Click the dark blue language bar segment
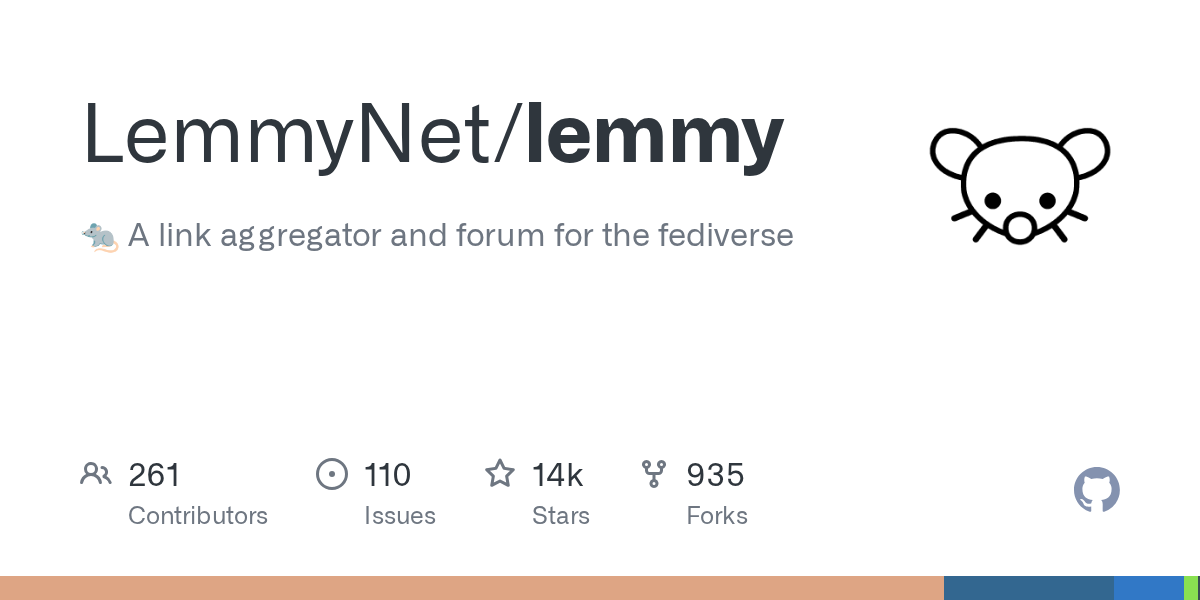 [x=1028, y=588]
